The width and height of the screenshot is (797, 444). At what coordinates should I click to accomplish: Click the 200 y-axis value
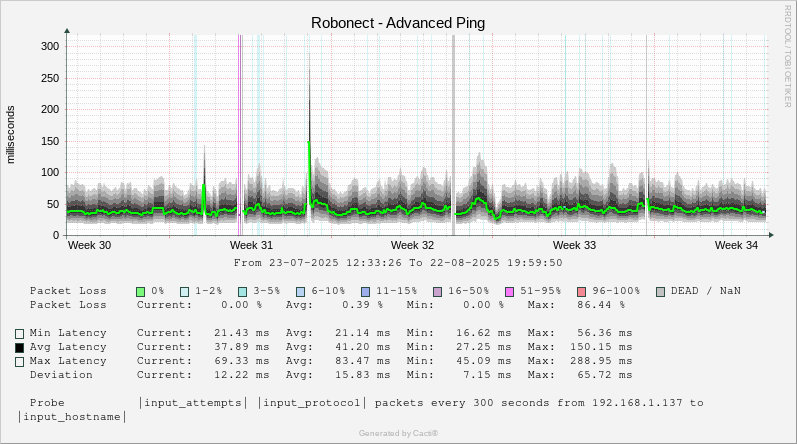[x=50, y=109]
